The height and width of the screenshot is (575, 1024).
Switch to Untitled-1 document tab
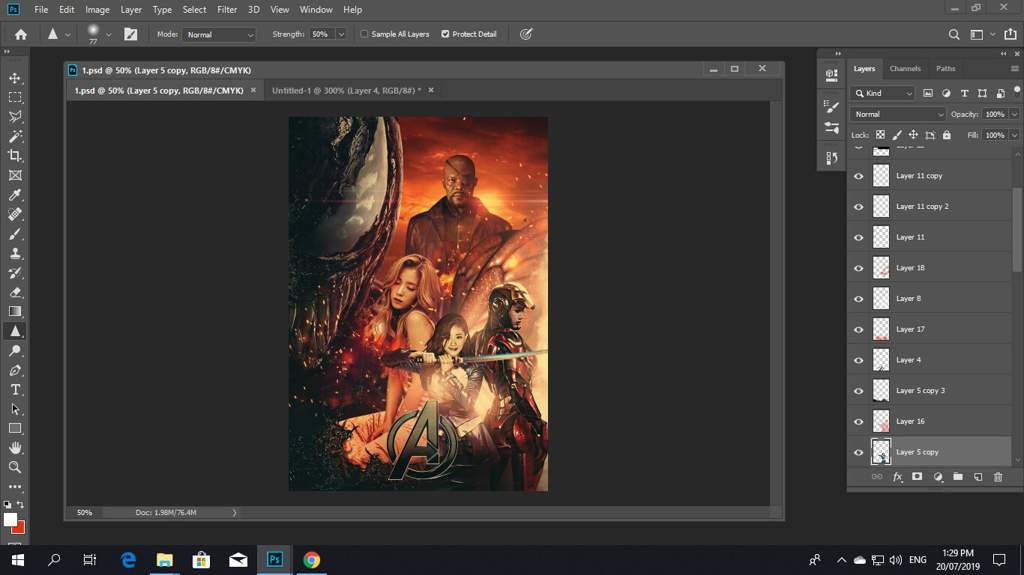point(346,91)
